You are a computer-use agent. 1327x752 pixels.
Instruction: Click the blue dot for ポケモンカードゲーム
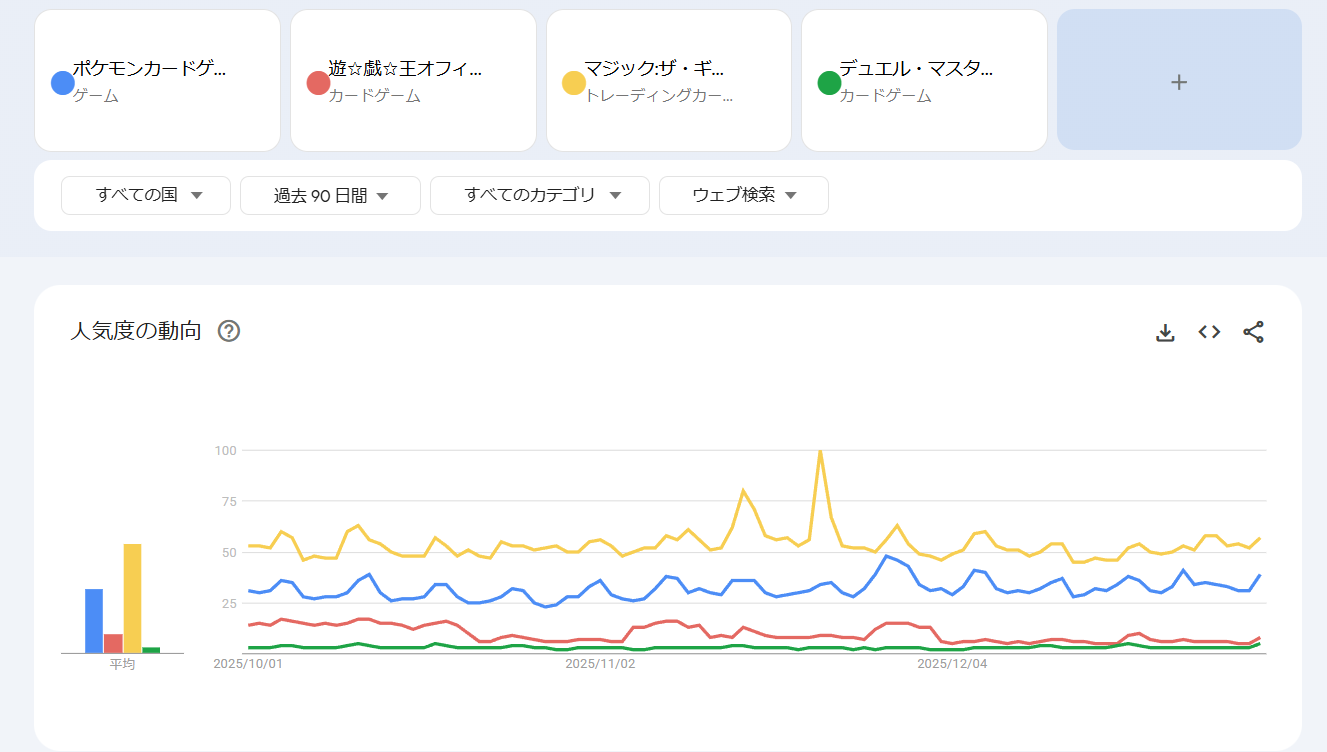point(62,83)
